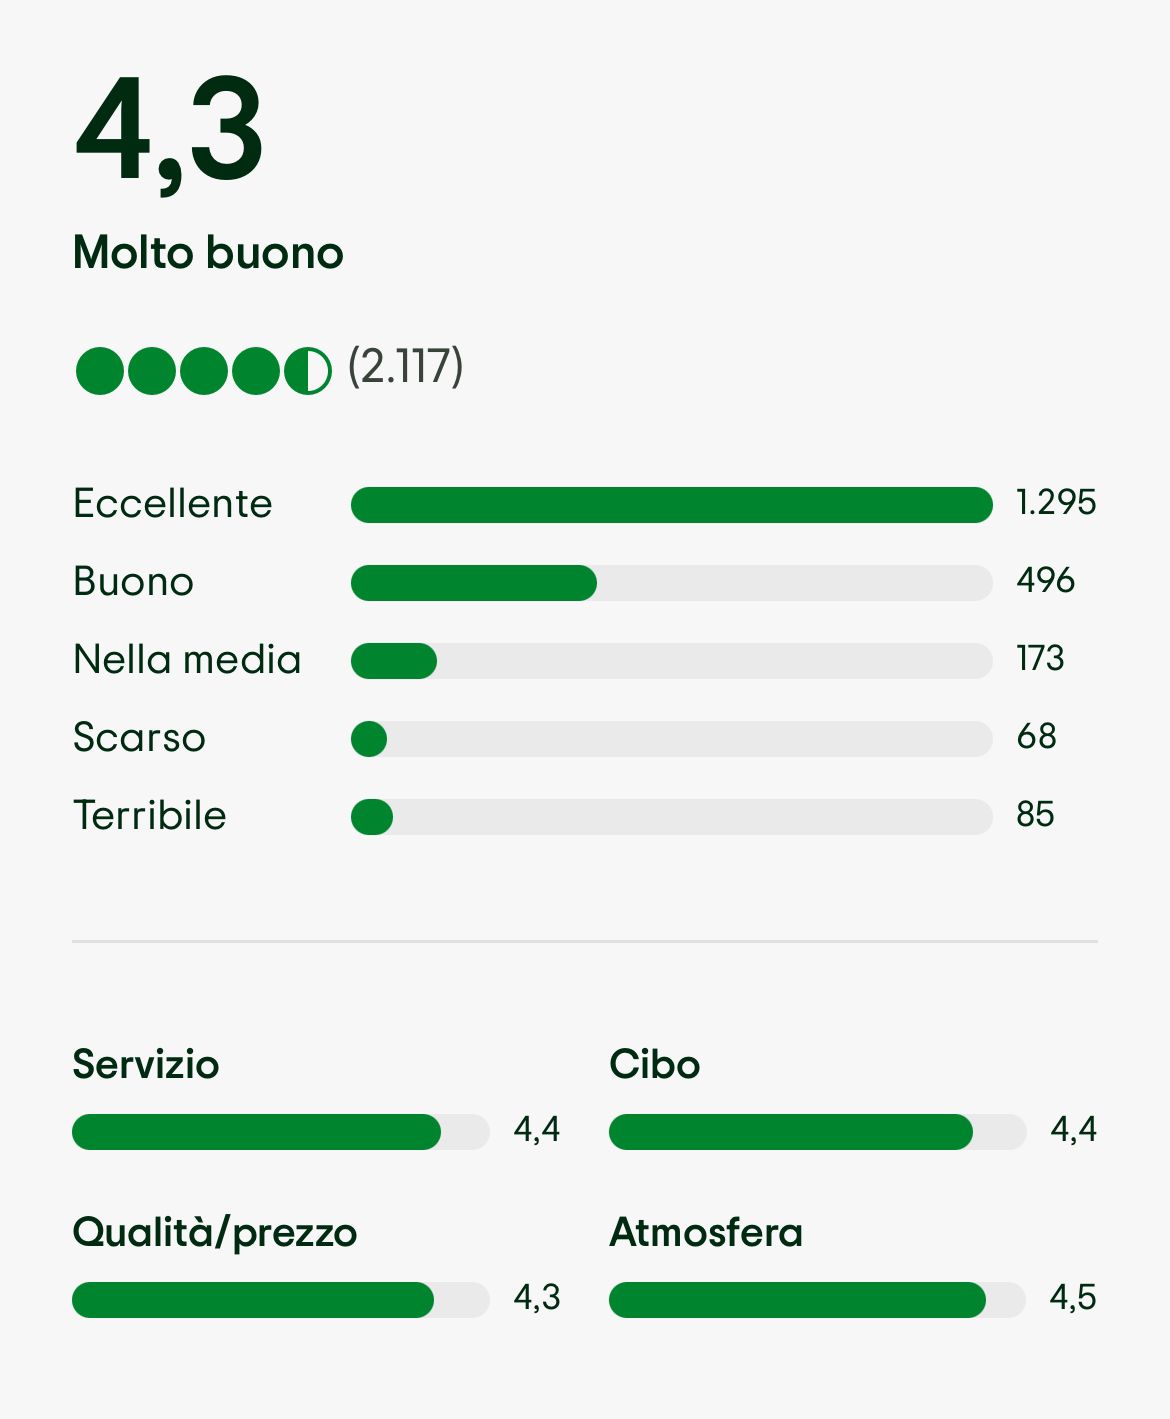The image size is (1170, 1419).
Task: Click the Atmosfera rating bar
Action: pos(817,1300)
